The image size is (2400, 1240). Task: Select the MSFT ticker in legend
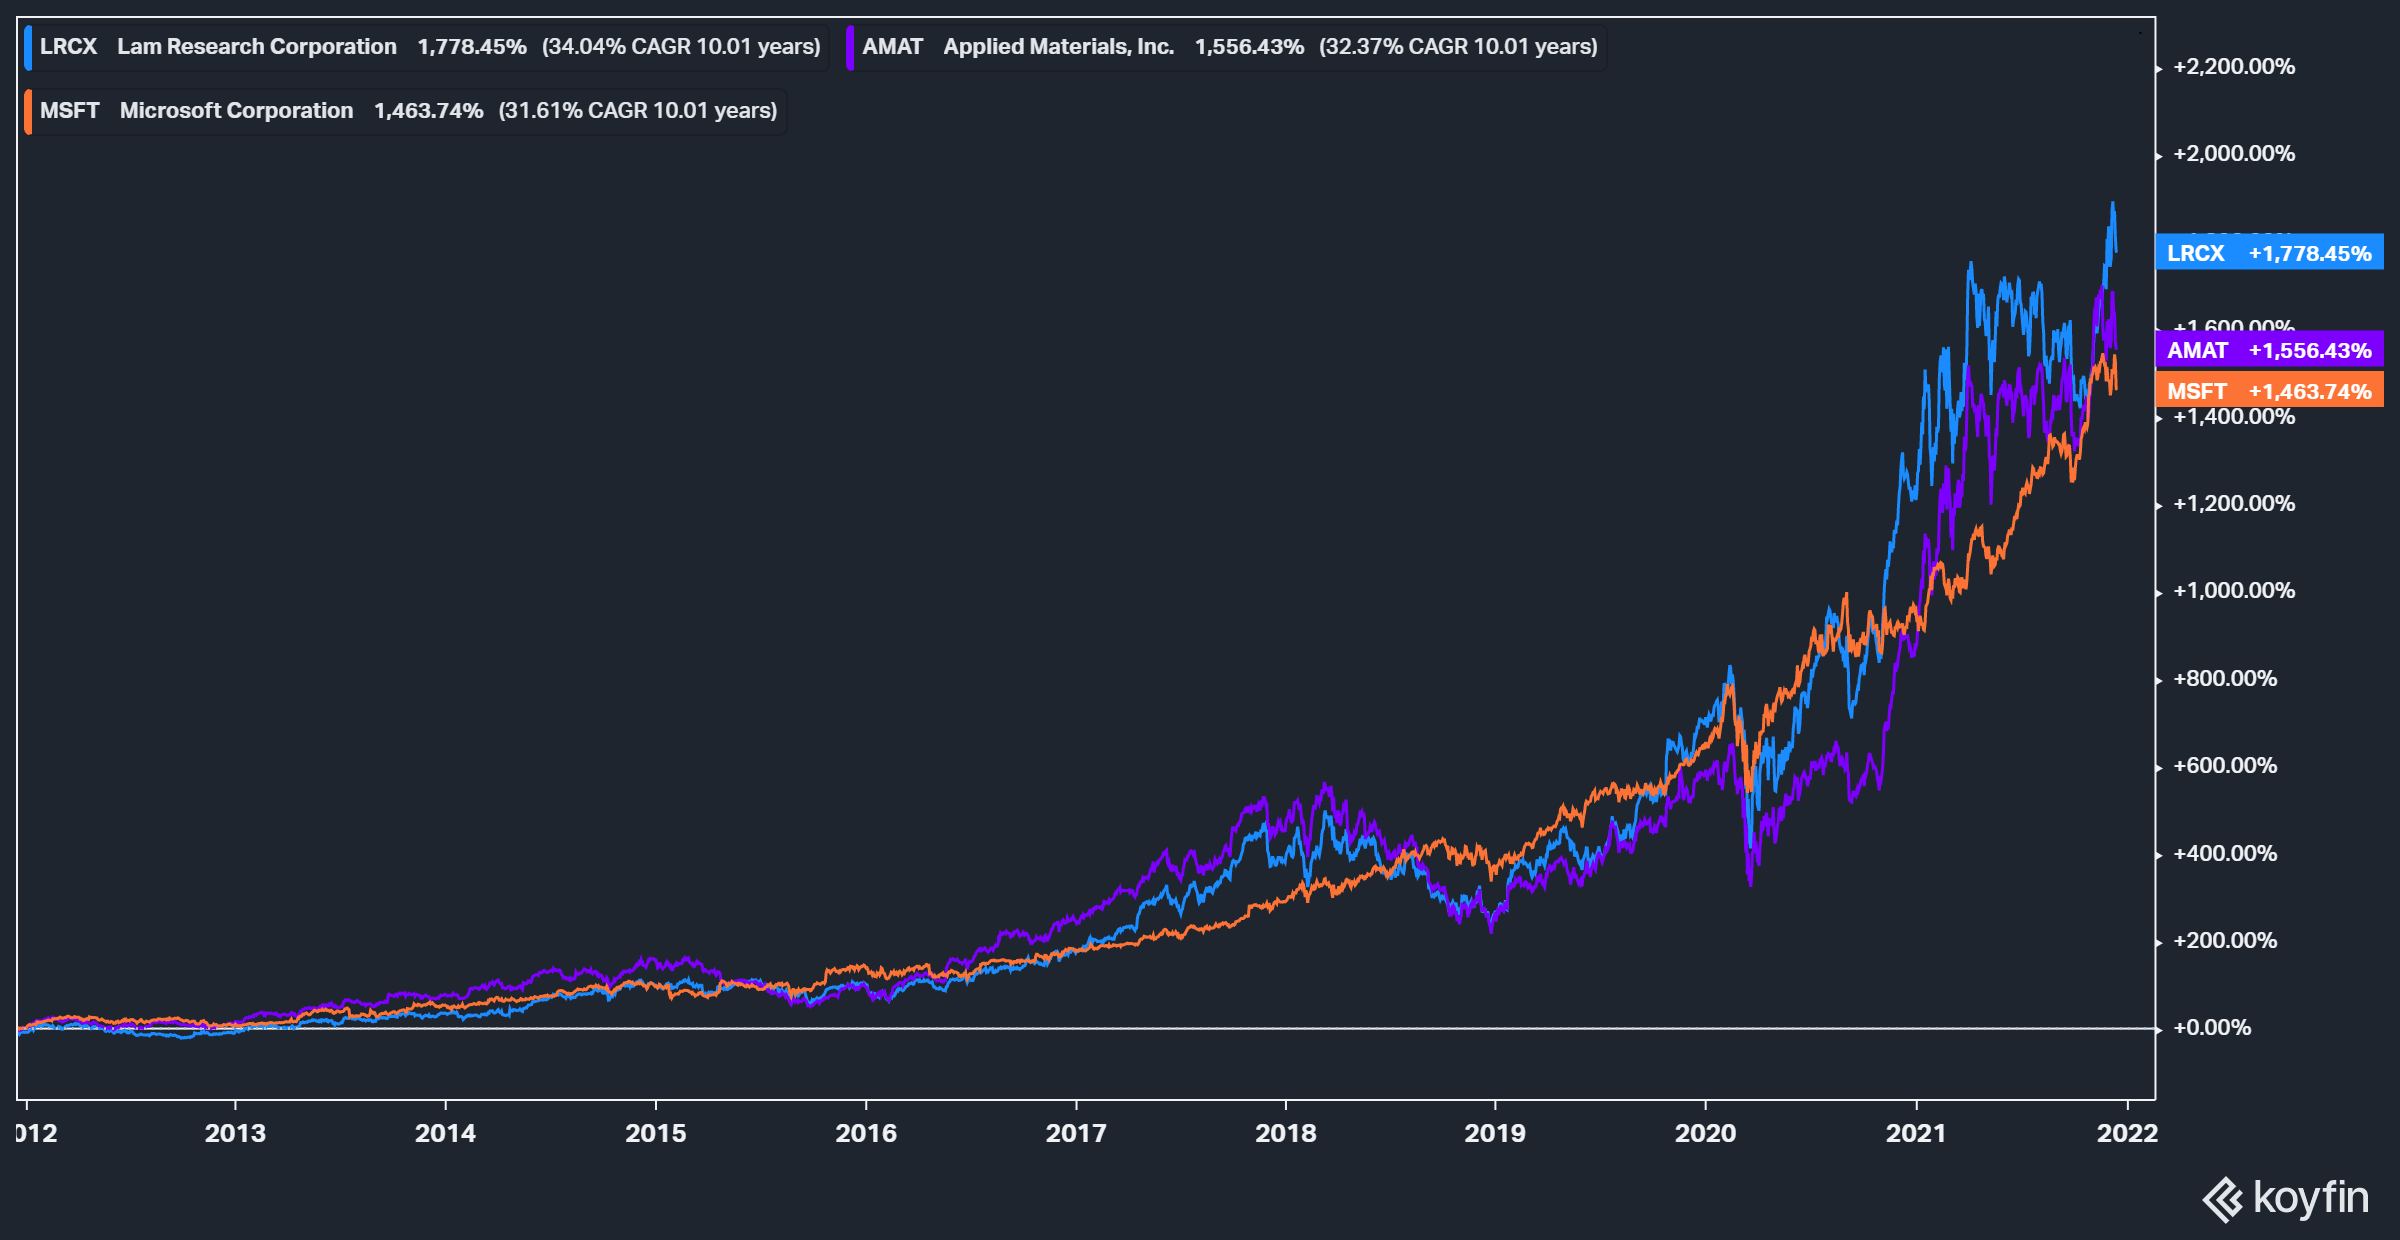tap(69, 111)
